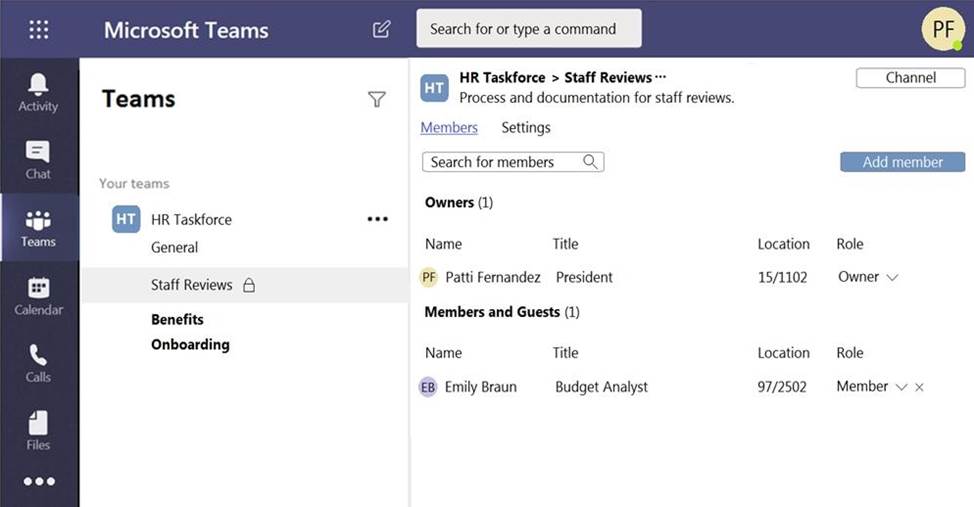Show more apps via sidebar ellipsis

[x=39, y=482]
